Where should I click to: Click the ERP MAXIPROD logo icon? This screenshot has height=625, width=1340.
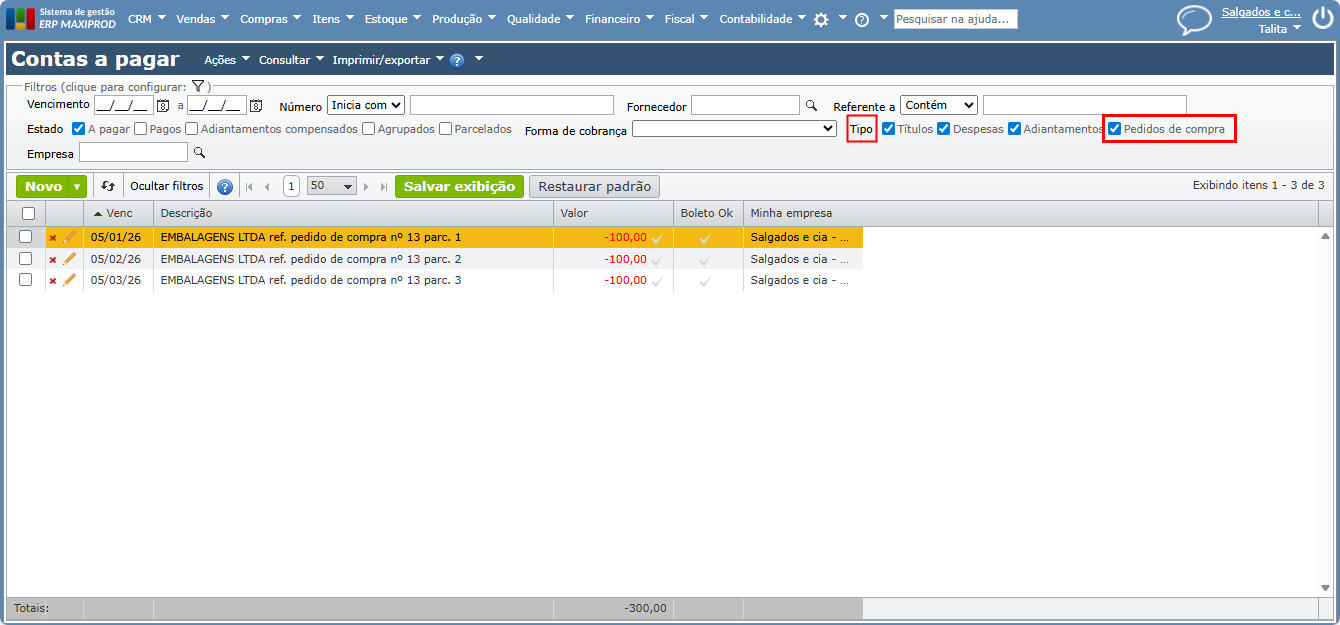click(20, 19)
